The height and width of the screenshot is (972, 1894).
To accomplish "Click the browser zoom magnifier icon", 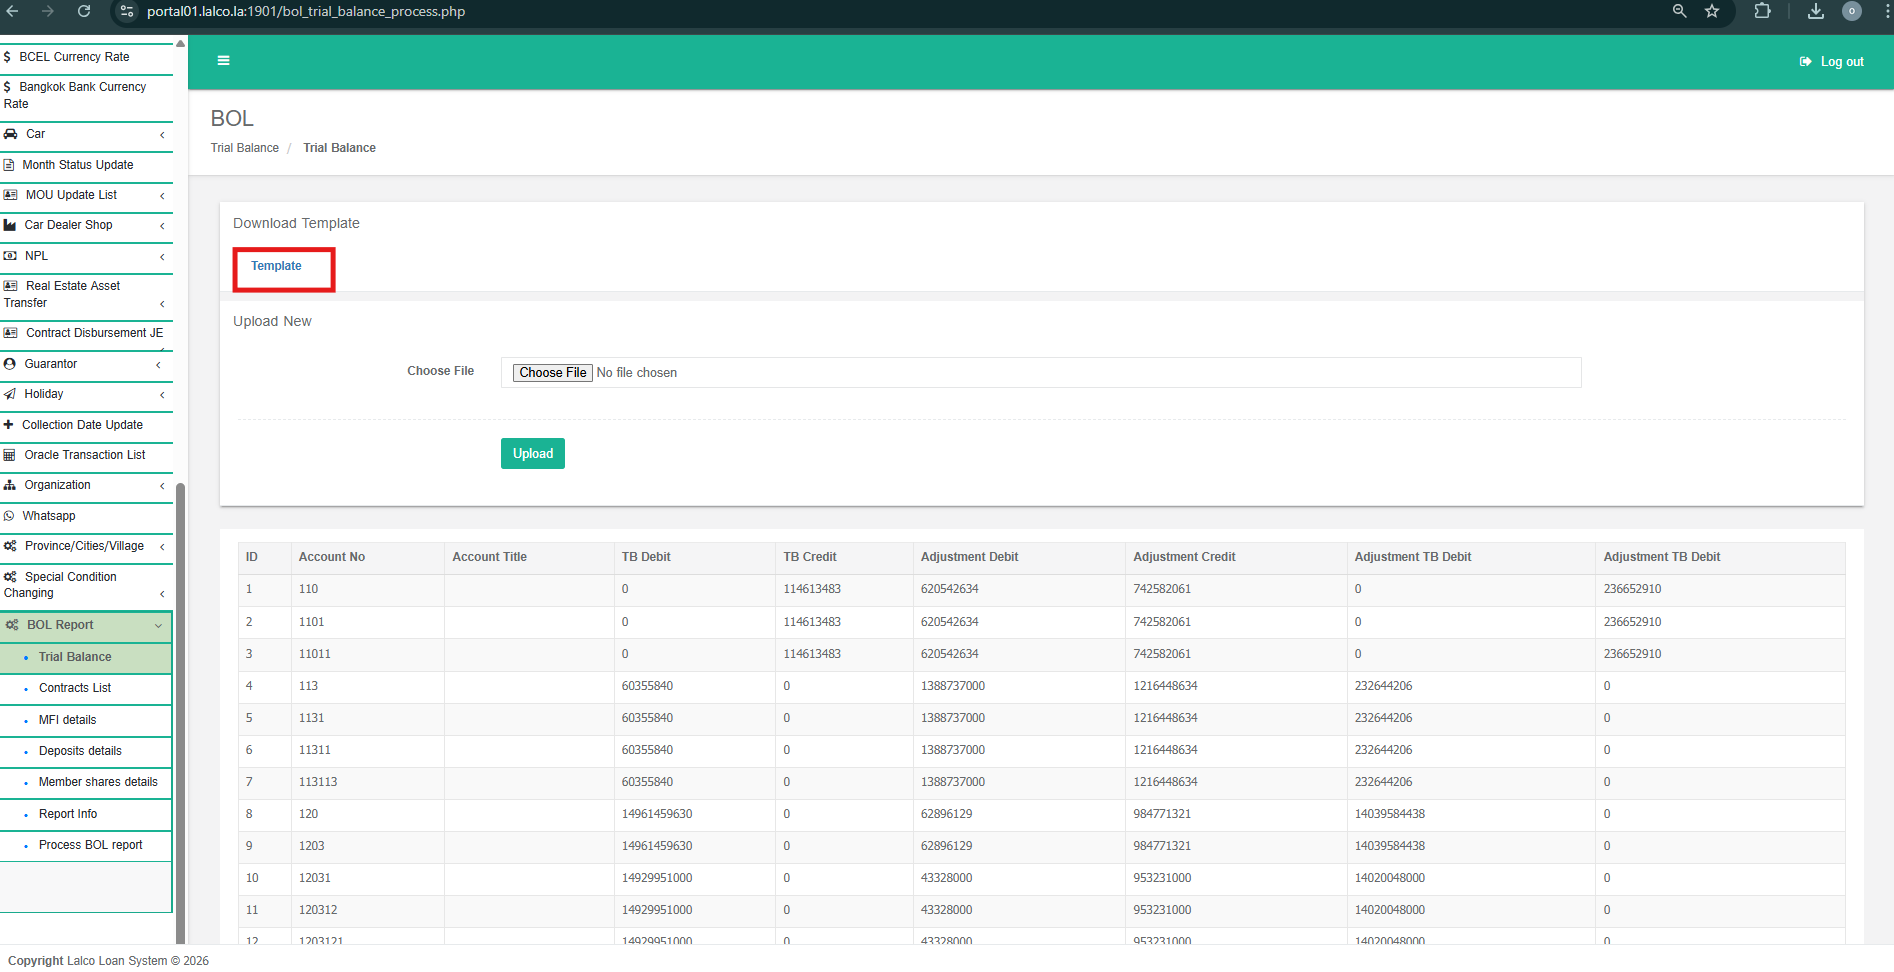I will pos(1679,11).
